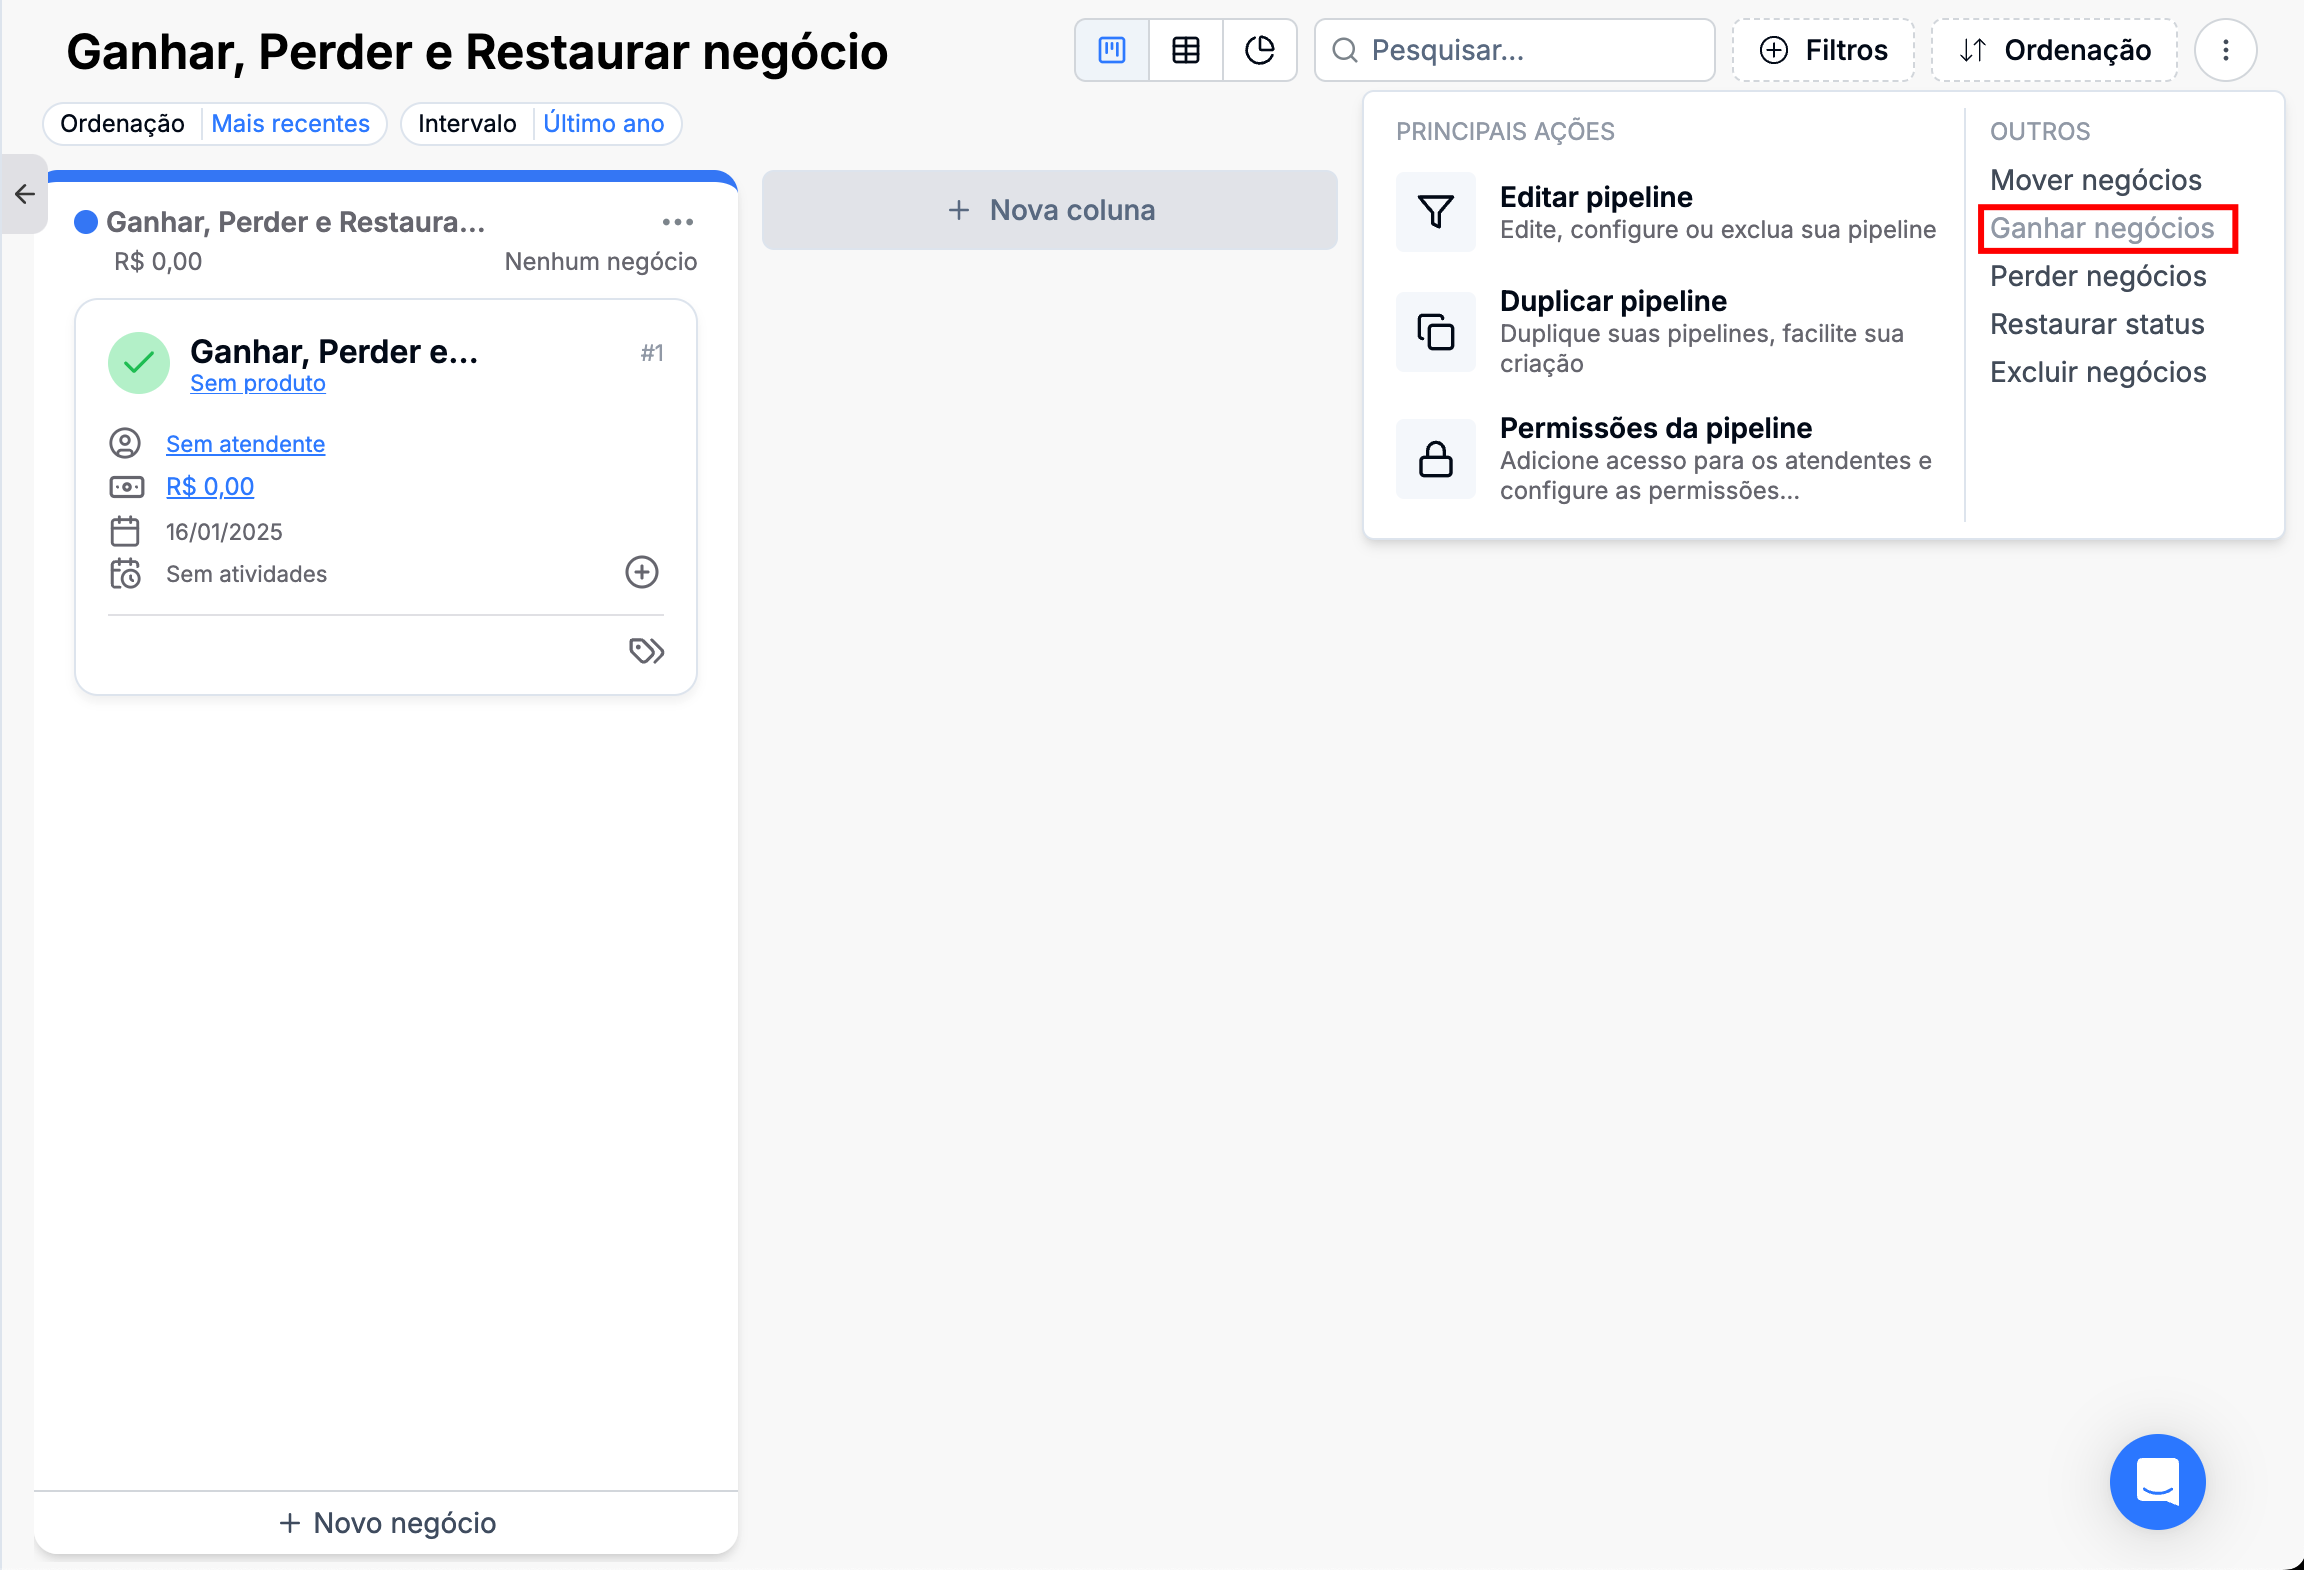Open the chat support bubble

2157,1481
